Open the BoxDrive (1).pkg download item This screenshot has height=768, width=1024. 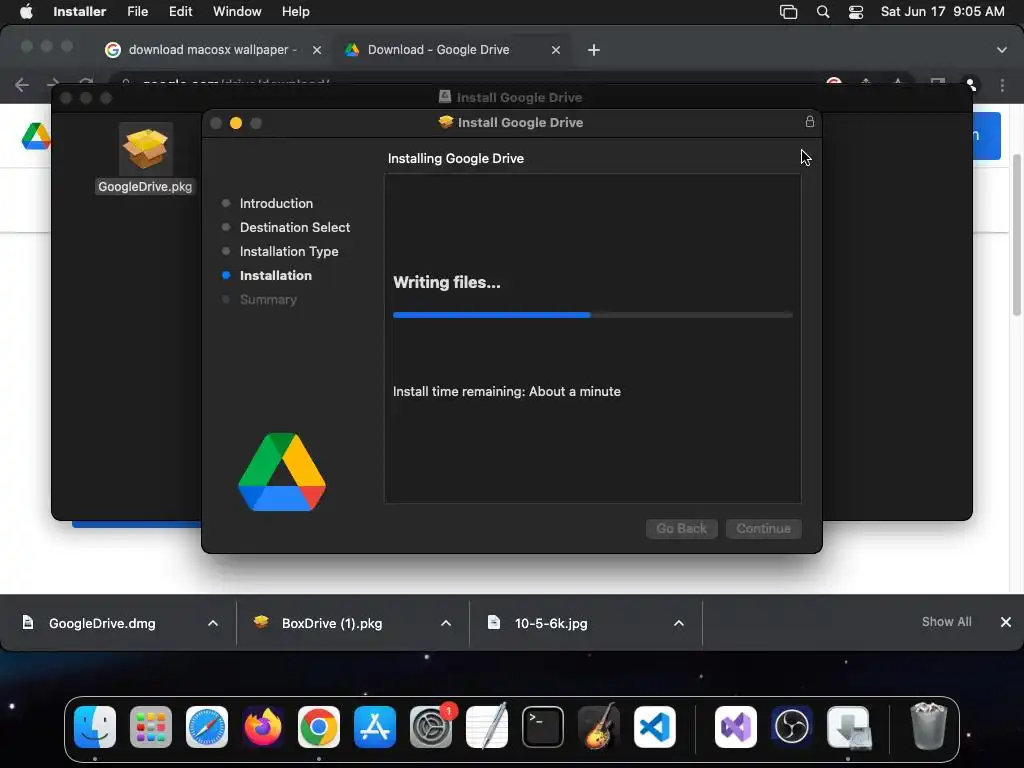coord(332,623)
